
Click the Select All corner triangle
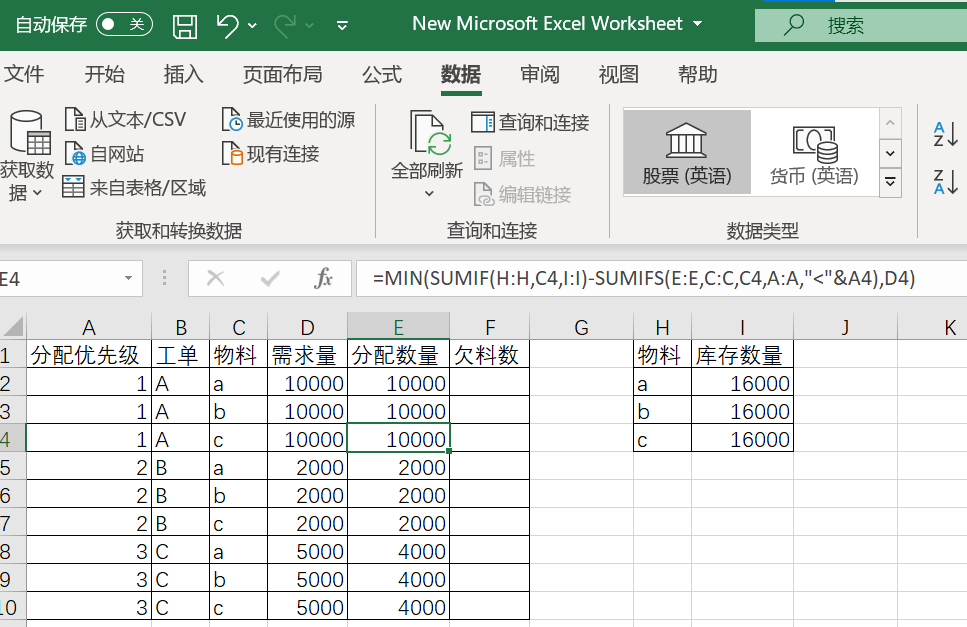[13, 326]
